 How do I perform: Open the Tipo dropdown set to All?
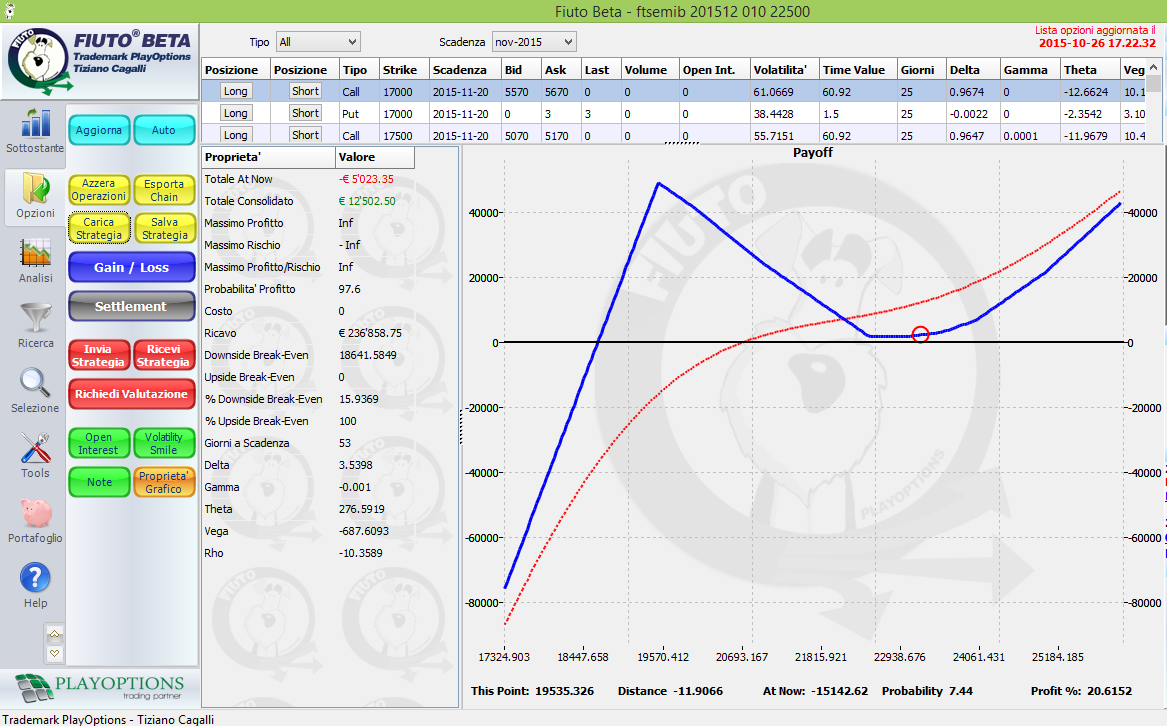[318, 42]
